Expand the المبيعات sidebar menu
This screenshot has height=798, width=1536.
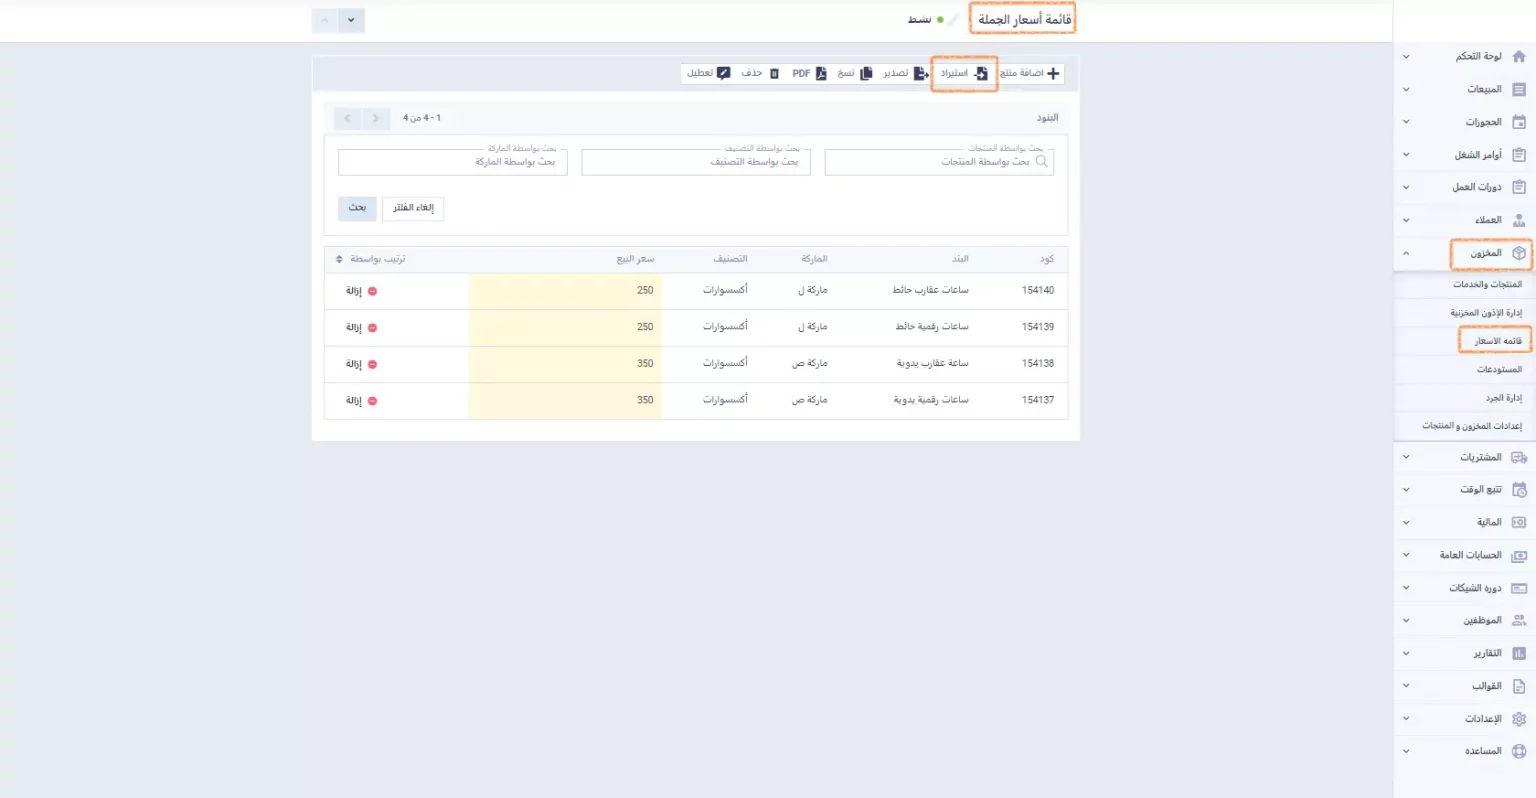1406,89
